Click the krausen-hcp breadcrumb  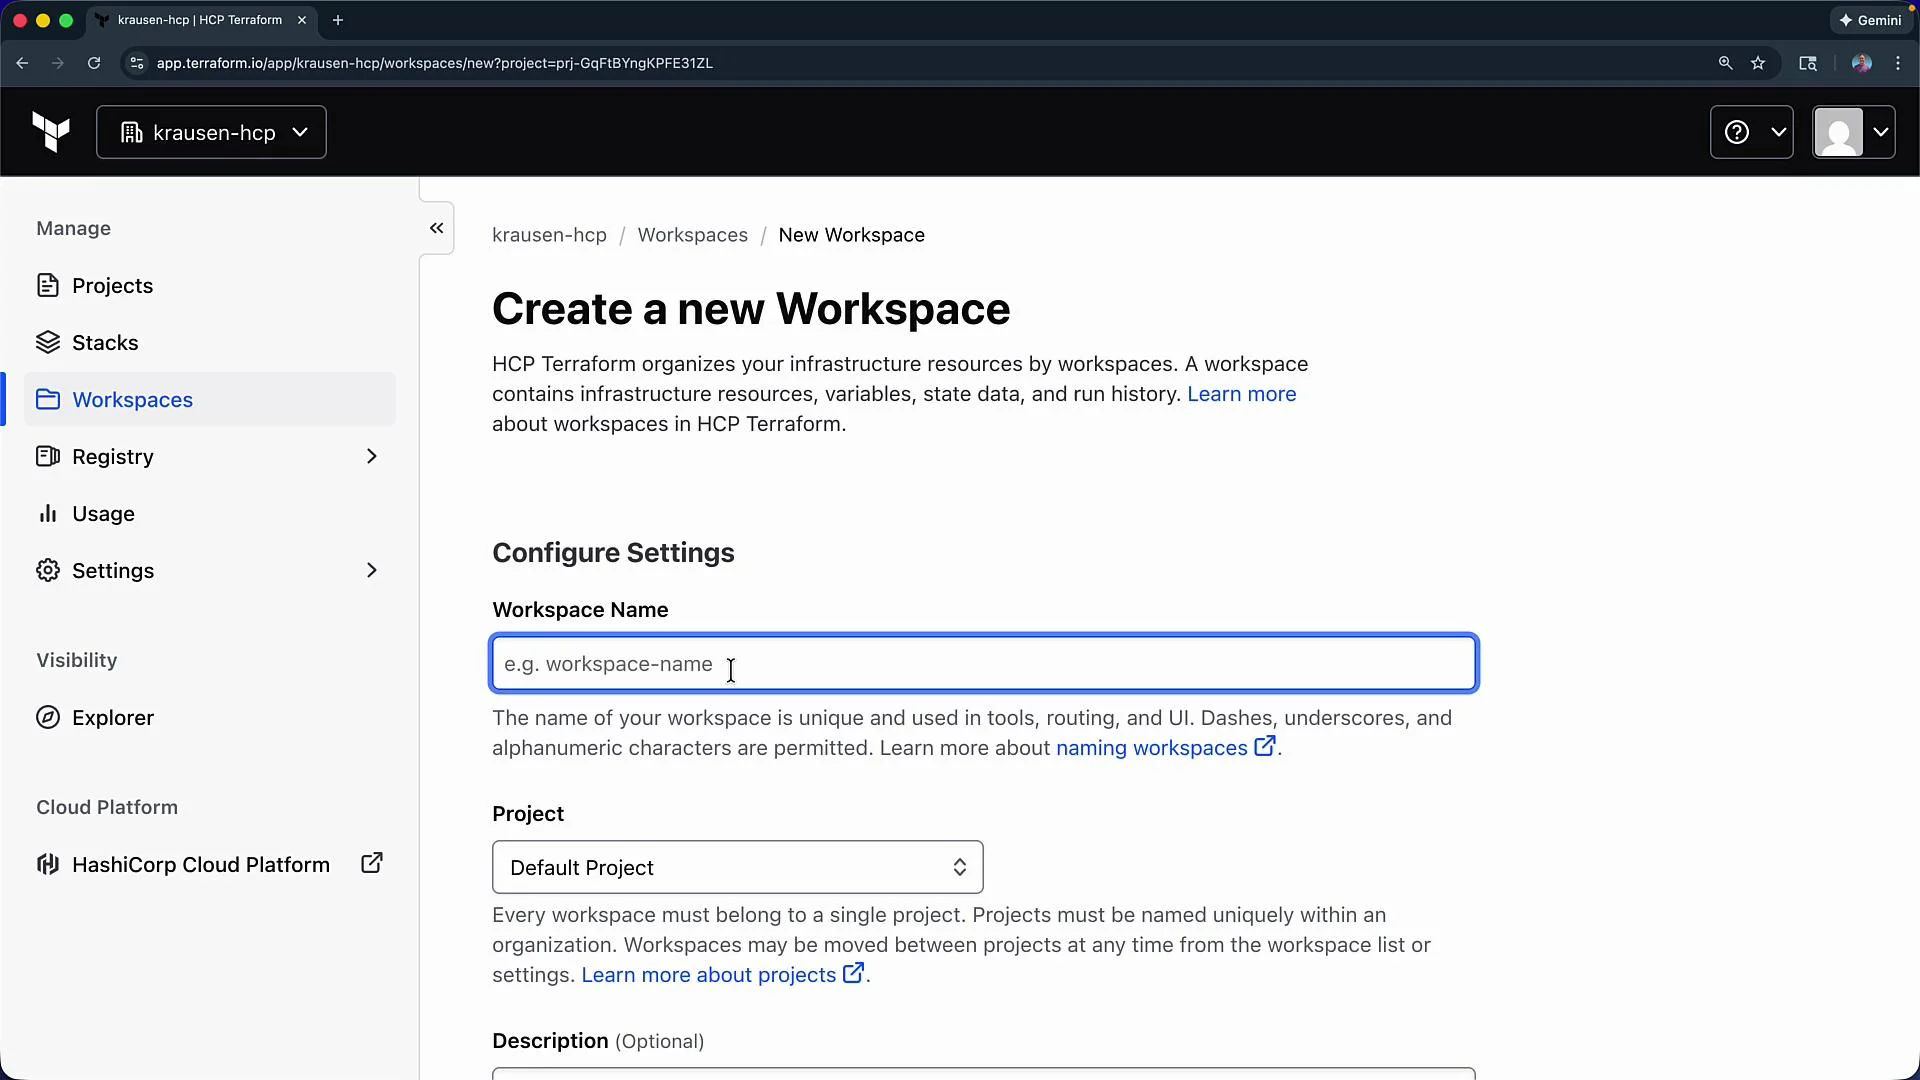549,235
